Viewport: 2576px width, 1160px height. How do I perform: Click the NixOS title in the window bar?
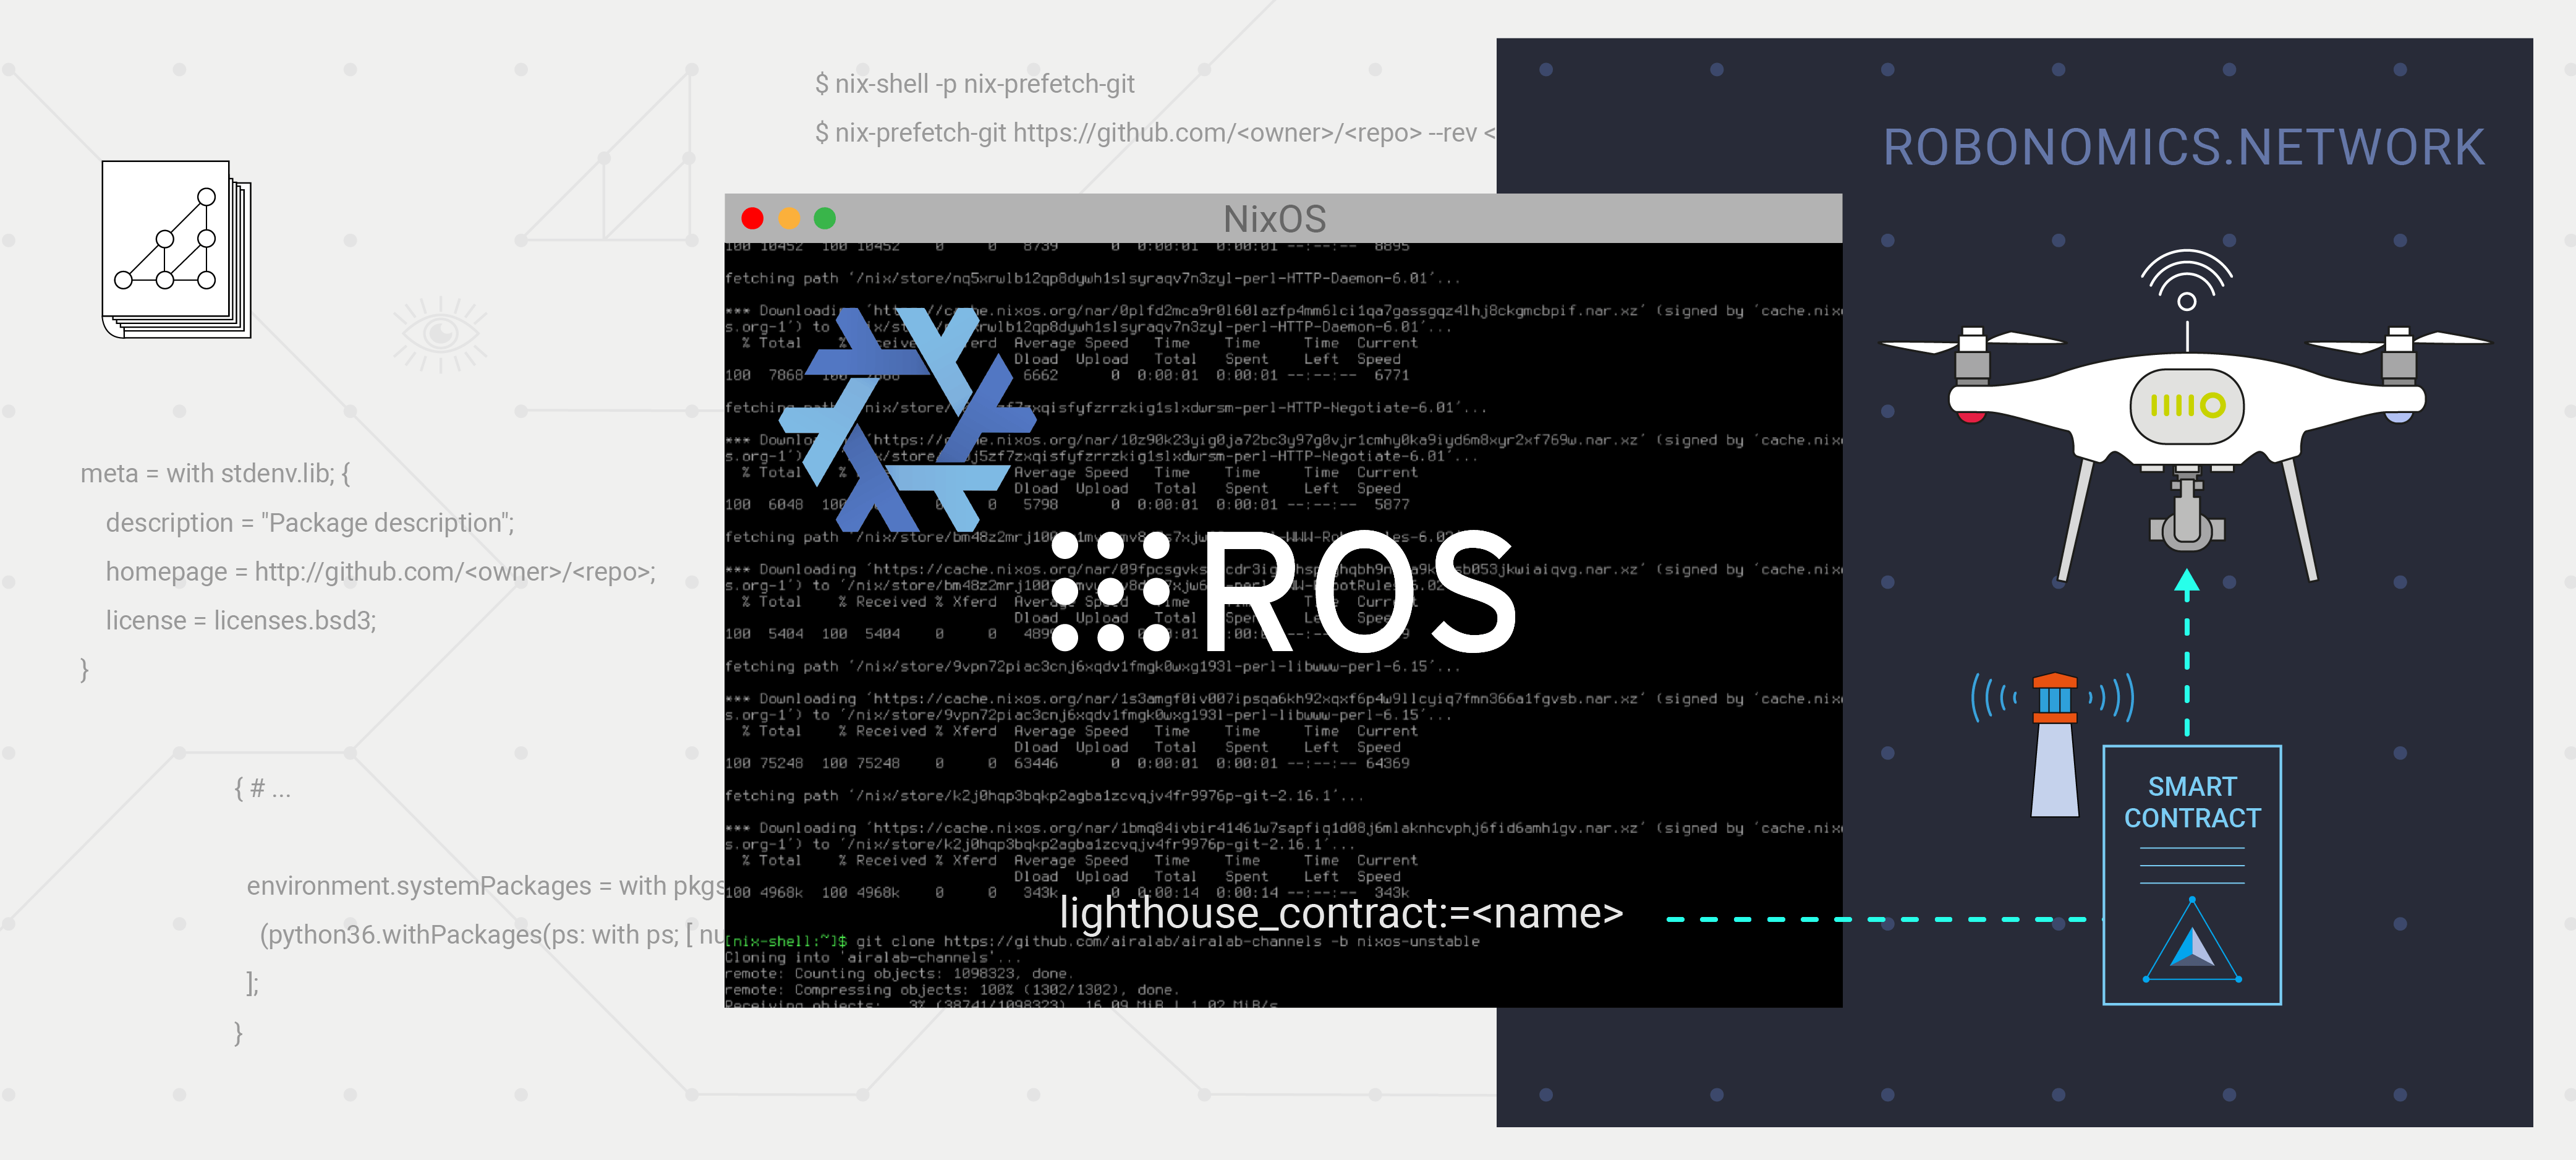click(x=1274, y=219)
